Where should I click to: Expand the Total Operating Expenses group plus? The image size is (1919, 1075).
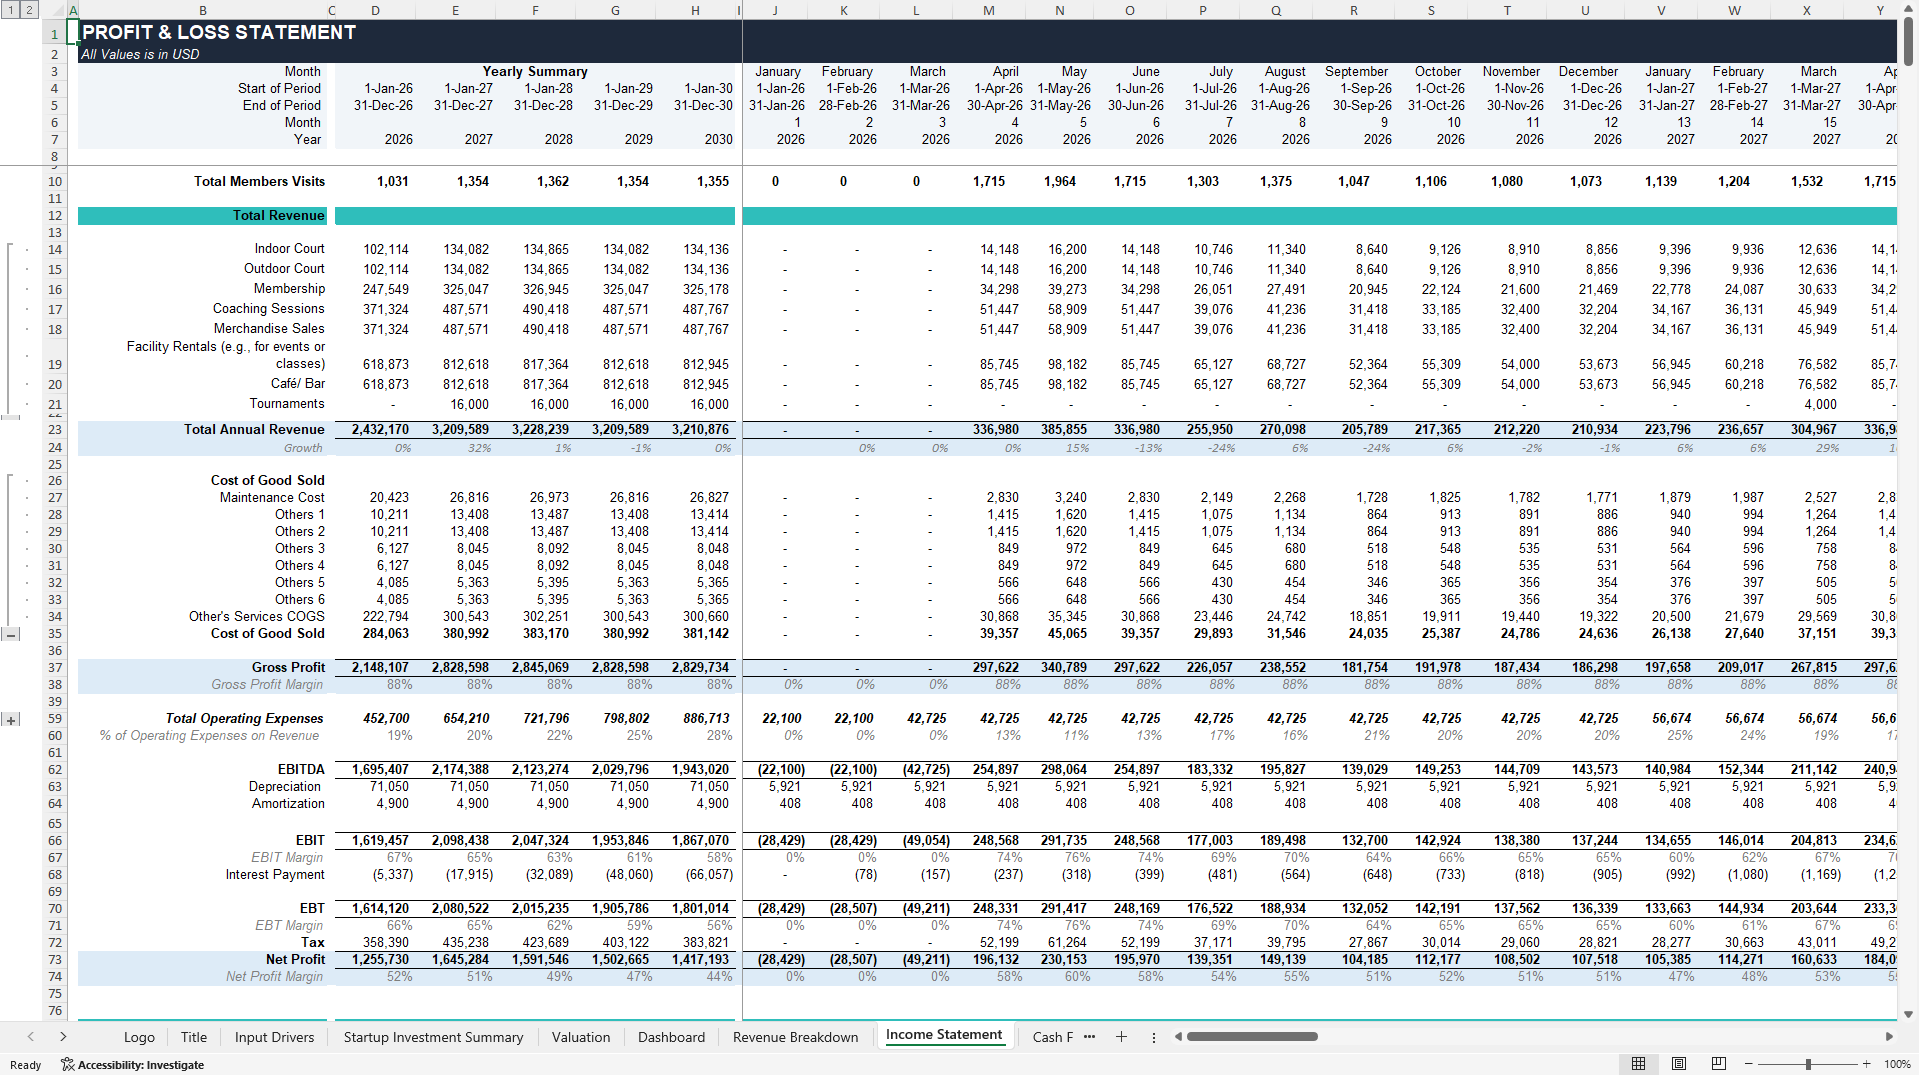coord(11,719)
